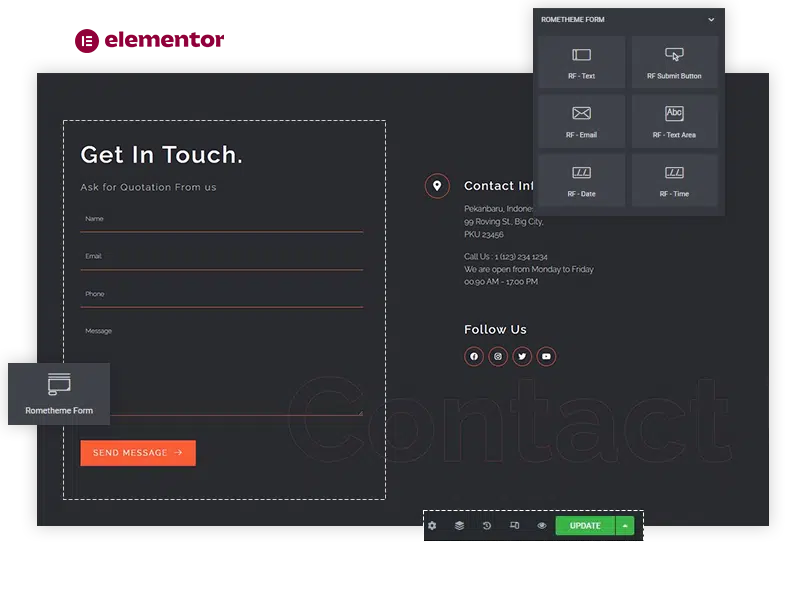Viewport: 800px width, 600px height.
Task: Open the YouTube social icon
Action: pyautogui.click(x=546, y=356)
